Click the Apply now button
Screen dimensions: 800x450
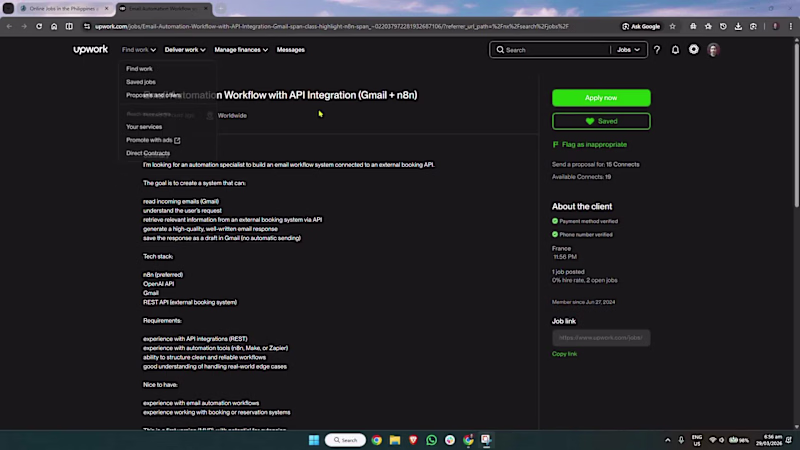pyautogui.click(x=601, y=97)
